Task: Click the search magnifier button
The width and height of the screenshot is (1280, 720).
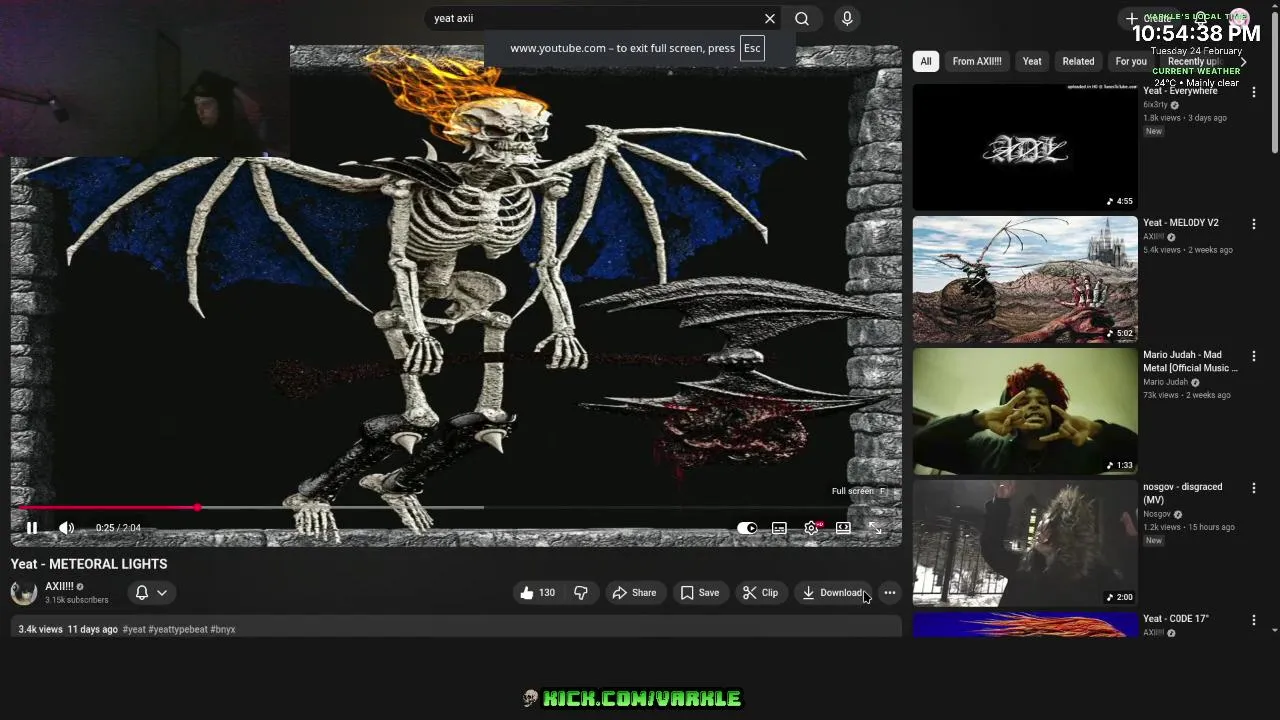Action: 802,18
